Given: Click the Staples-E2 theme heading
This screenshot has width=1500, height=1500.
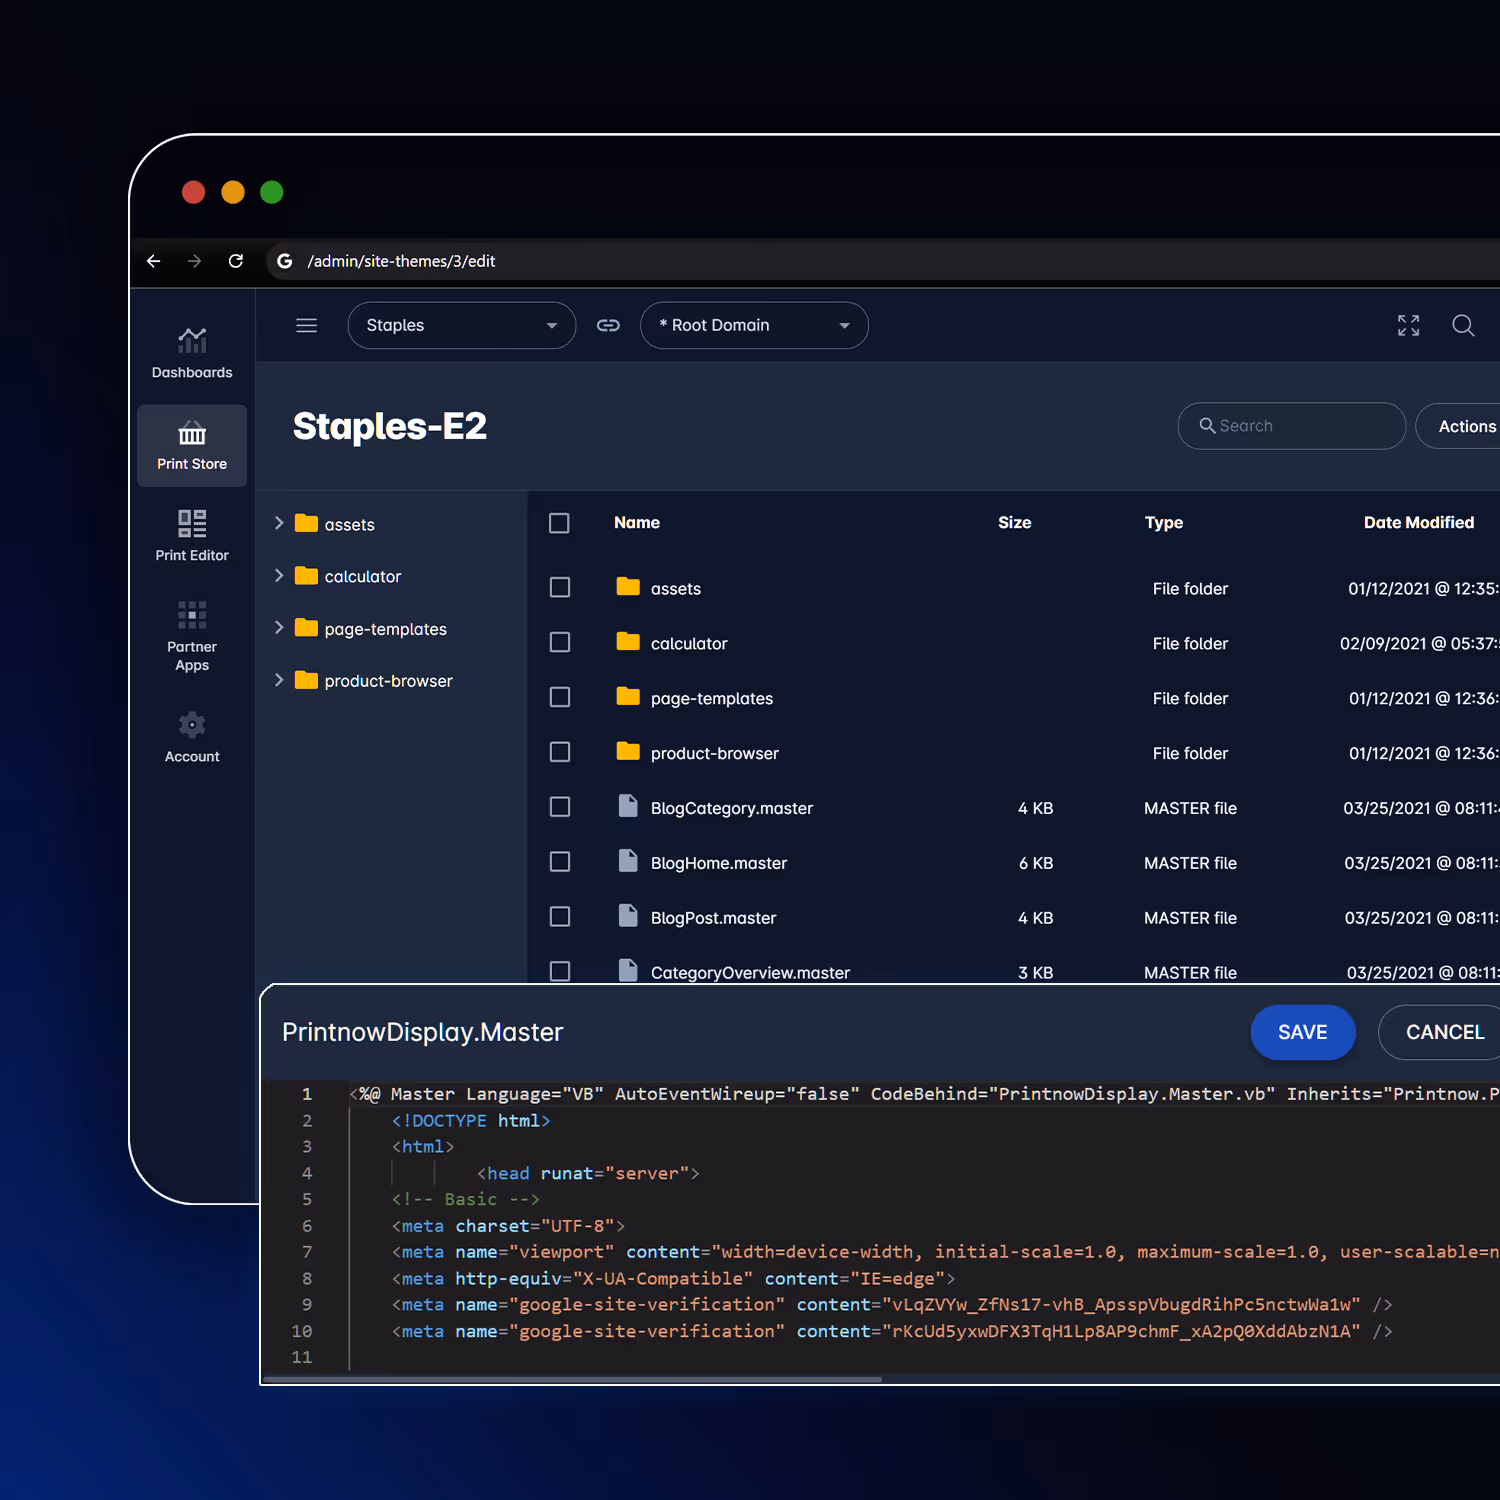Looking at the screenshot, I should (390, 426).
